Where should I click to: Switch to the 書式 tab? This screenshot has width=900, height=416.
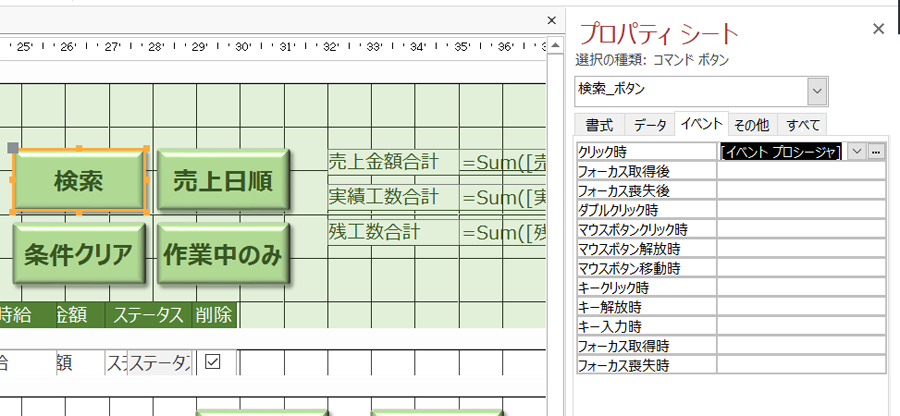(x=600, y=125)
